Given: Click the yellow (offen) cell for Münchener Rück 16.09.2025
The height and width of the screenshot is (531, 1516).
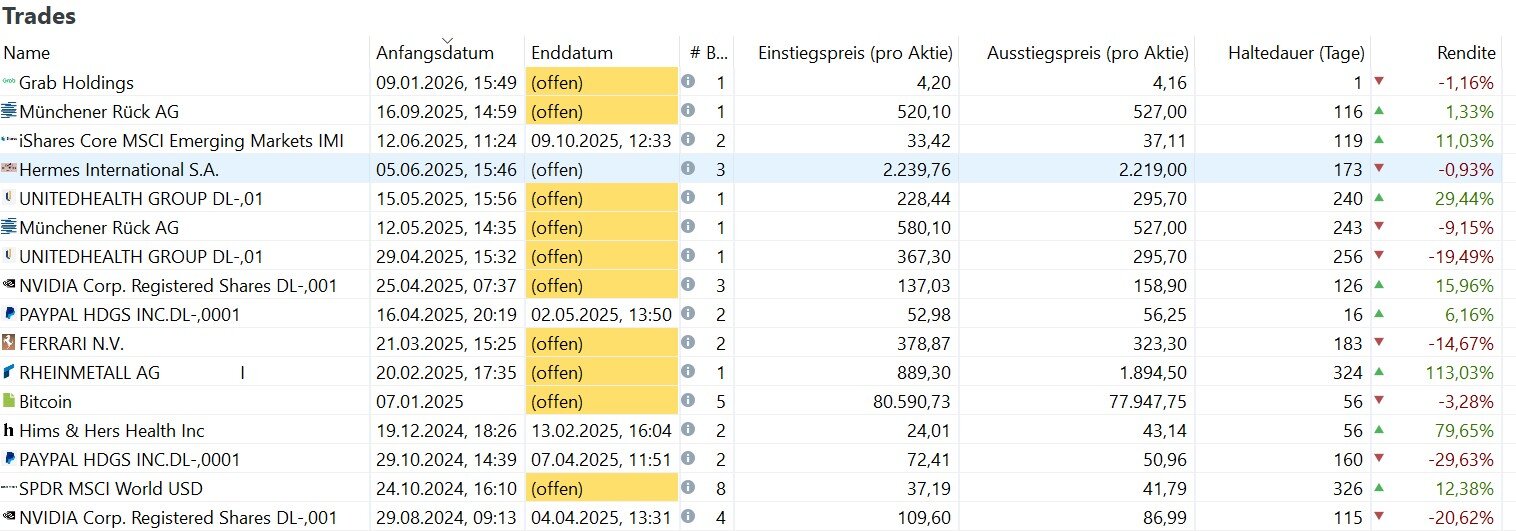Looking at the screenshot, I should click(x=602, y=111).
